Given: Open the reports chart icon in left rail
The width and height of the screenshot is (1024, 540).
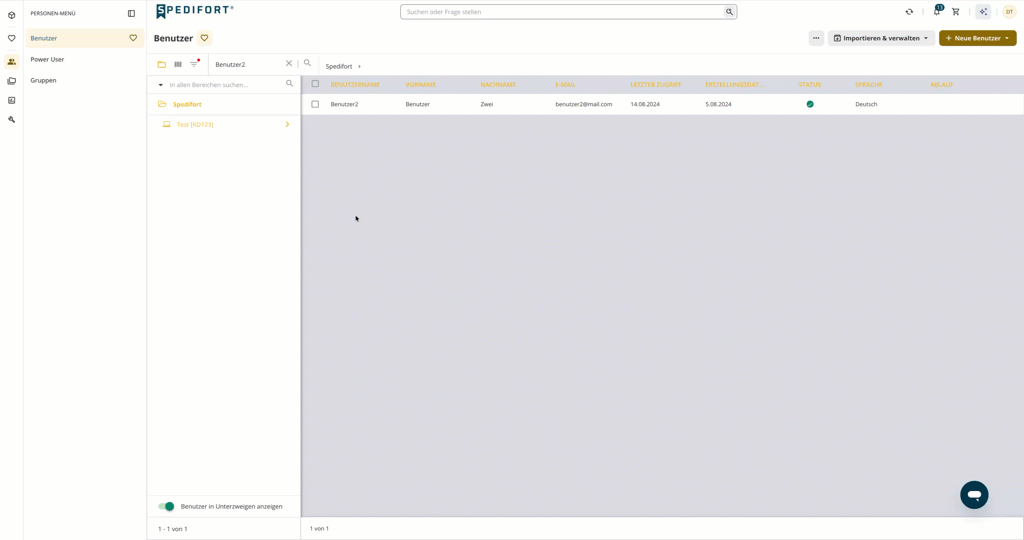Looking at the screenshot, I should pos(11,100).
